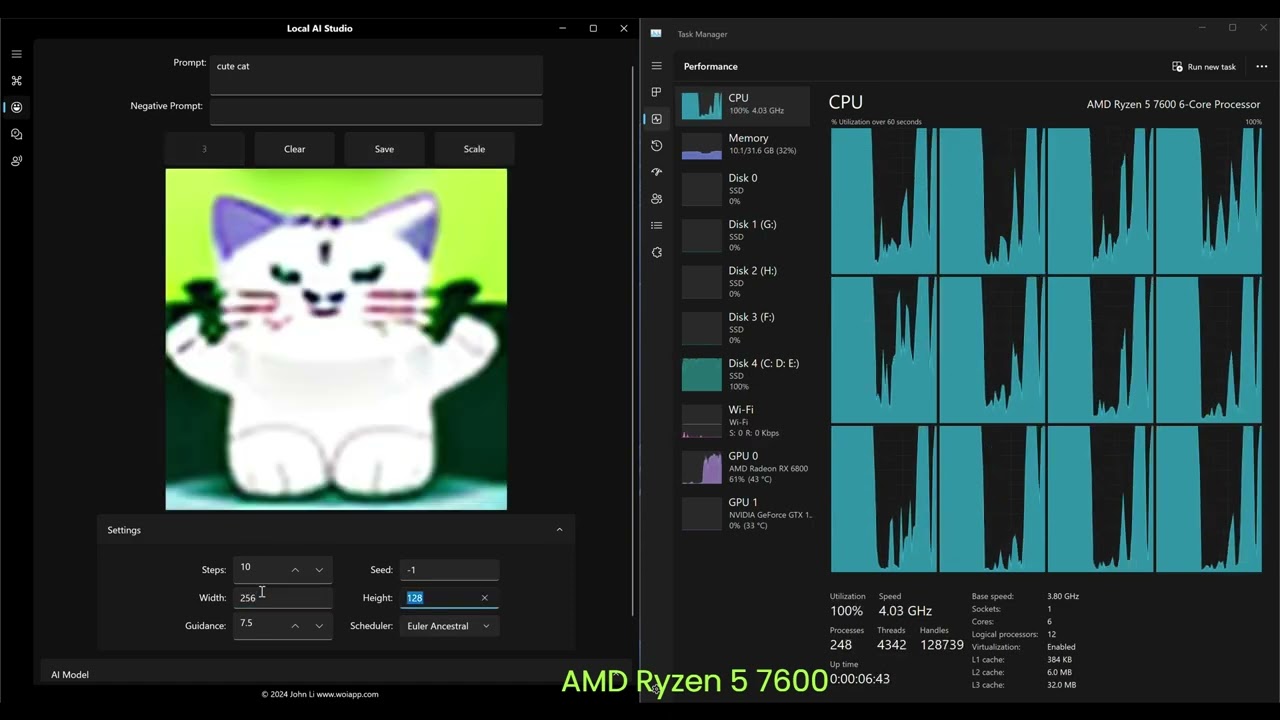Click the AMD Ryzen 5 7600 6-Core Processor text
This screenshot has height=720, width=1280.
click(1173, 105)
